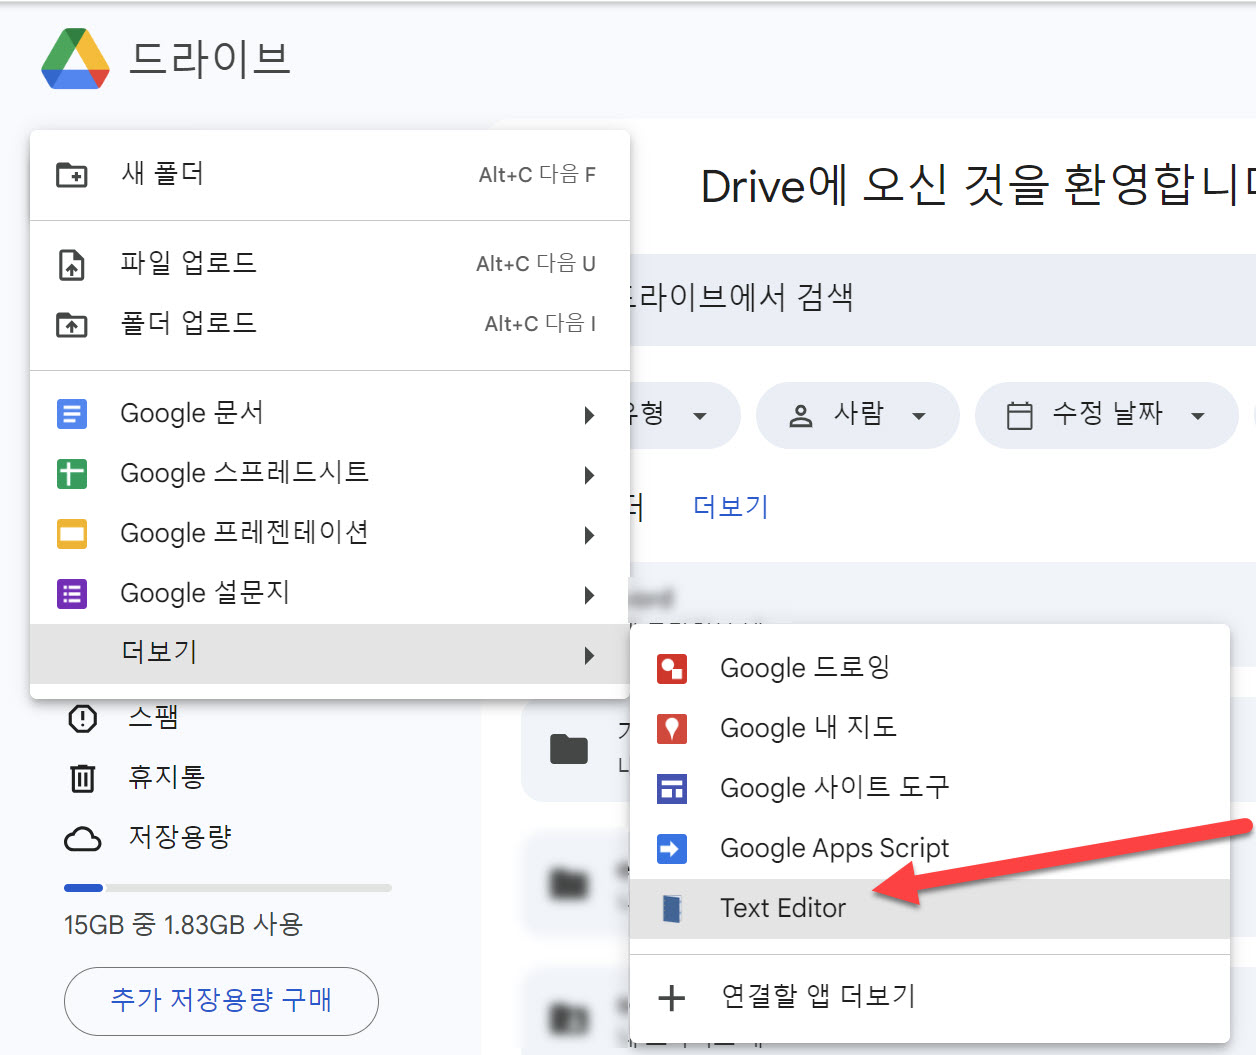
Task: Click the Google Forms purple icon
Action: (x=72, y=594)
